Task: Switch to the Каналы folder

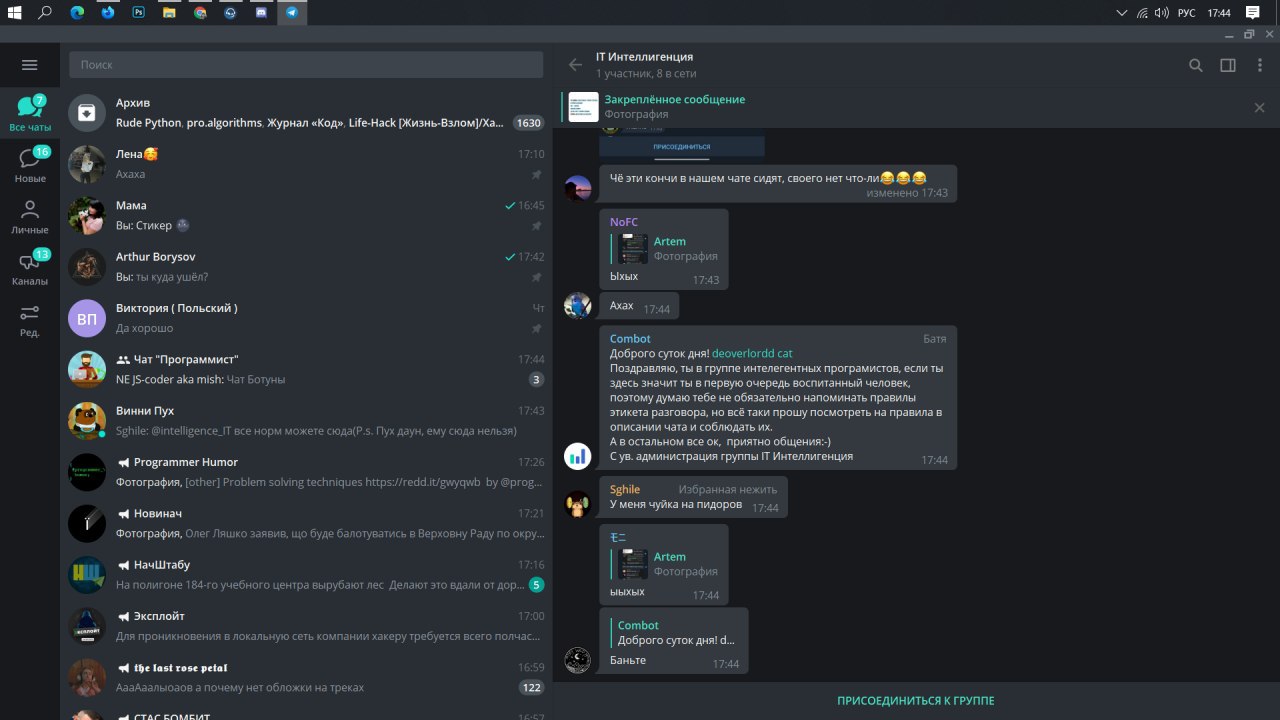Action: (30, 268)
